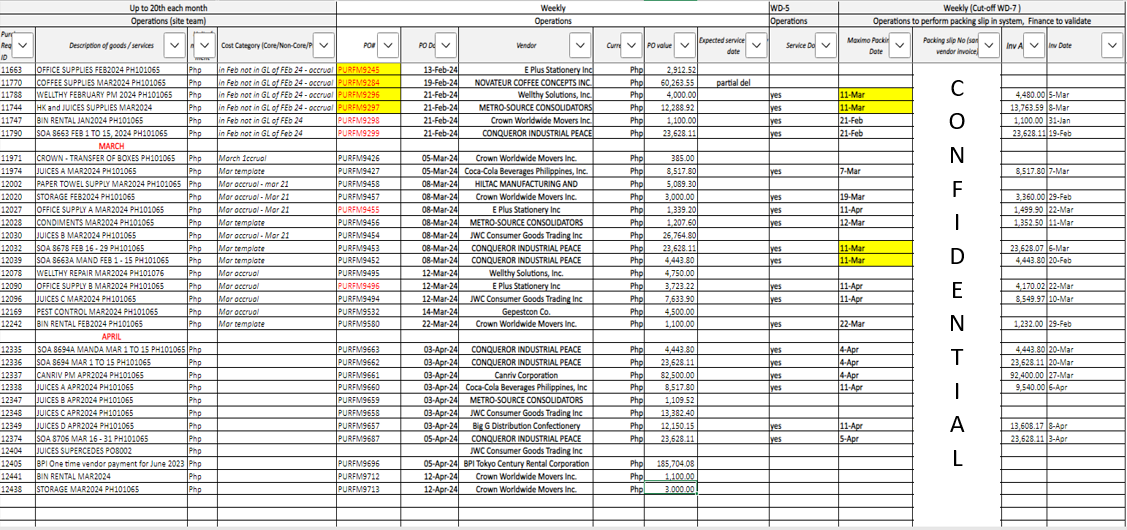Select description BPI One time vendor payment
Image resolution: width=1127 pixels, height=530 pixels.
(x=111, y=464)
